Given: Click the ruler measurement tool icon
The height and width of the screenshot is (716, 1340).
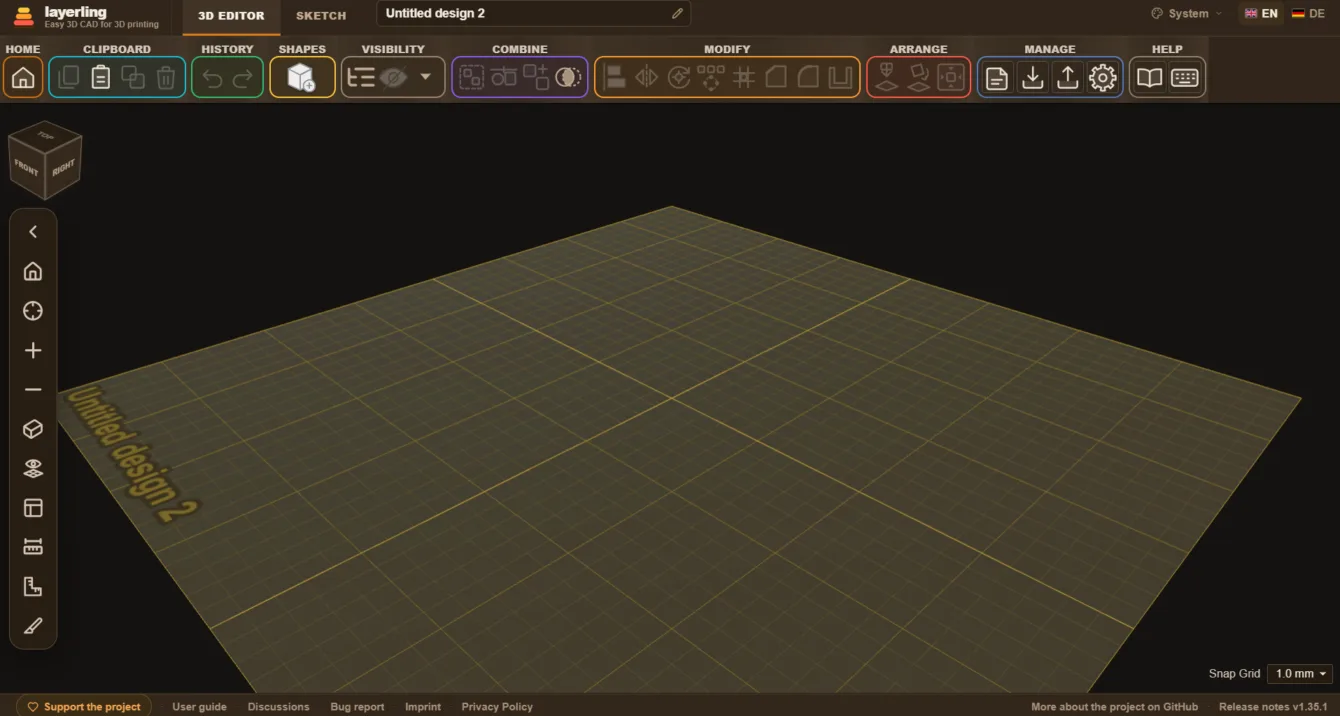Looking at the screenshot, I should (x=33, y=547).
